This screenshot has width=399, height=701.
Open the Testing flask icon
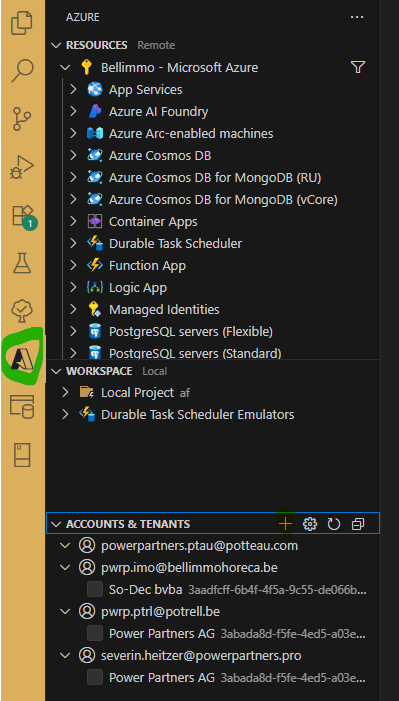pos(22,263)
